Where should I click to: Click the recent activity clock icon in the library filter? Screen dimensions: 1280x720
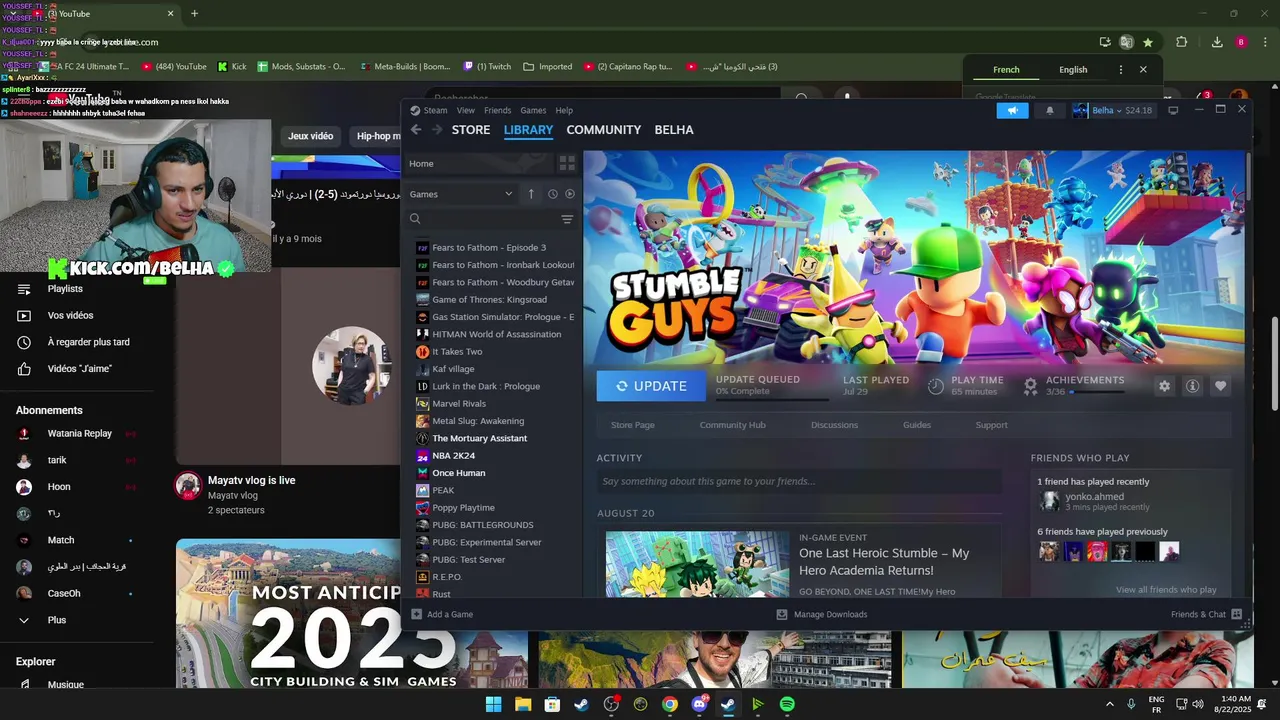(552, 194)
